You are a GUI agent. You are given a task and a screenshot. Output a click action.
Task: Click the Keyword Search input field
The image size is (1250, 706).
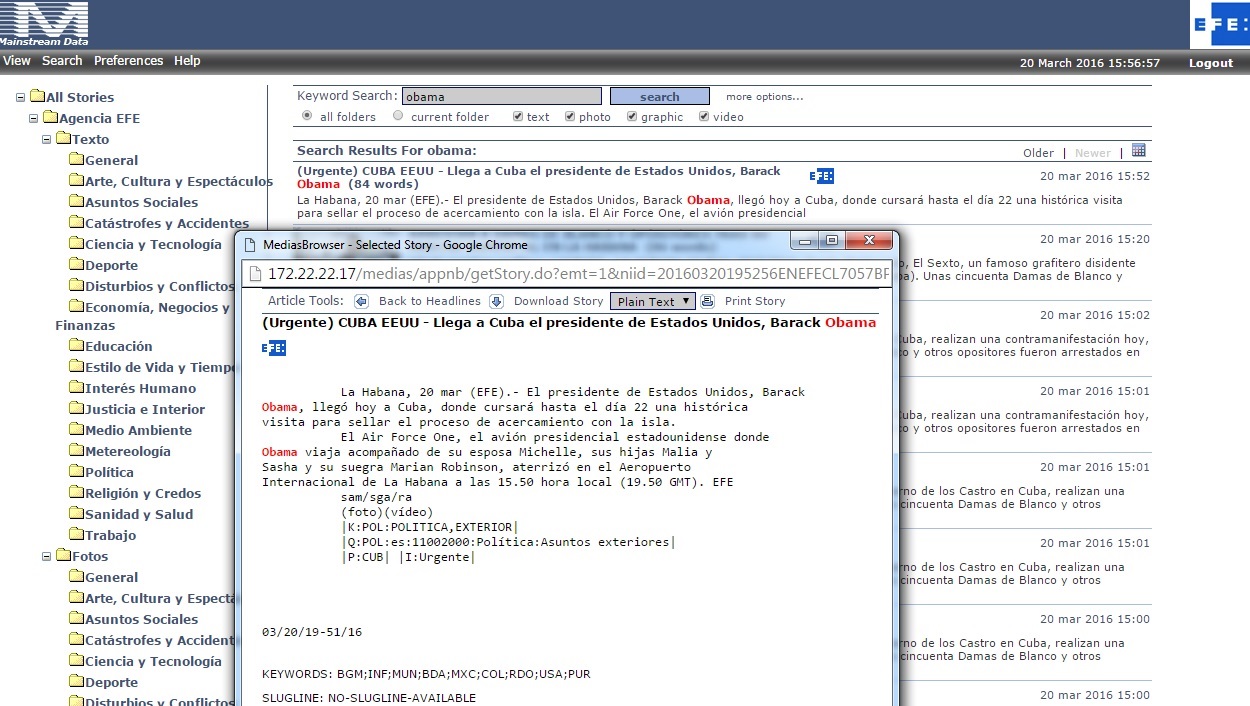click(x=501, y=97)
